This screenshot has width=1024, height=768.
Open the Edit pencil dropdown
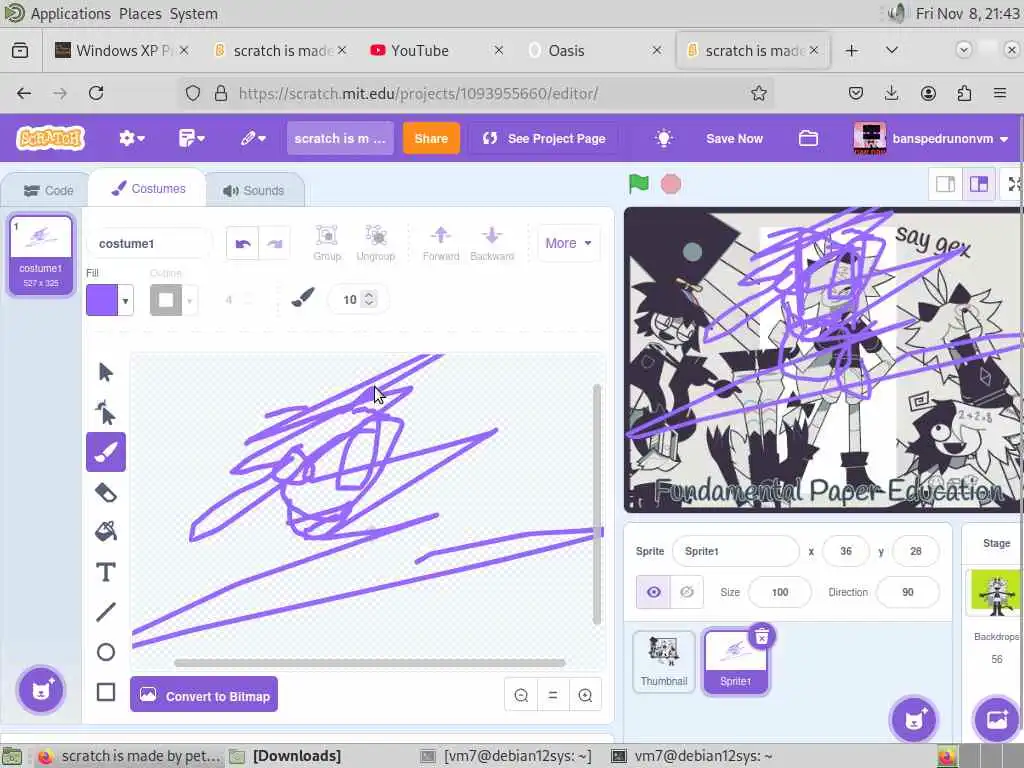point(253,138)
